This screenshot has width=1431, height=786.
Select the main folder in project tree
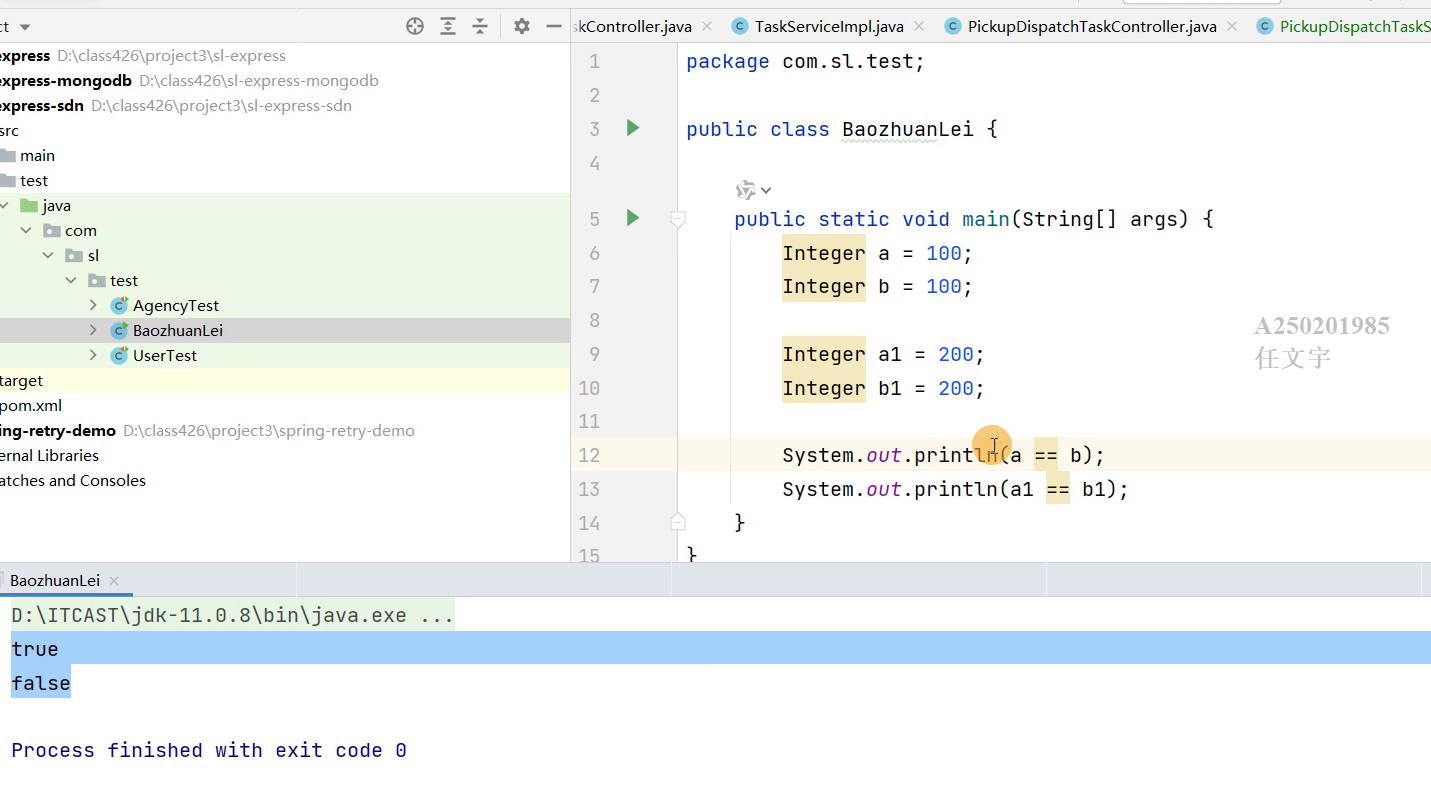point(37,155)
